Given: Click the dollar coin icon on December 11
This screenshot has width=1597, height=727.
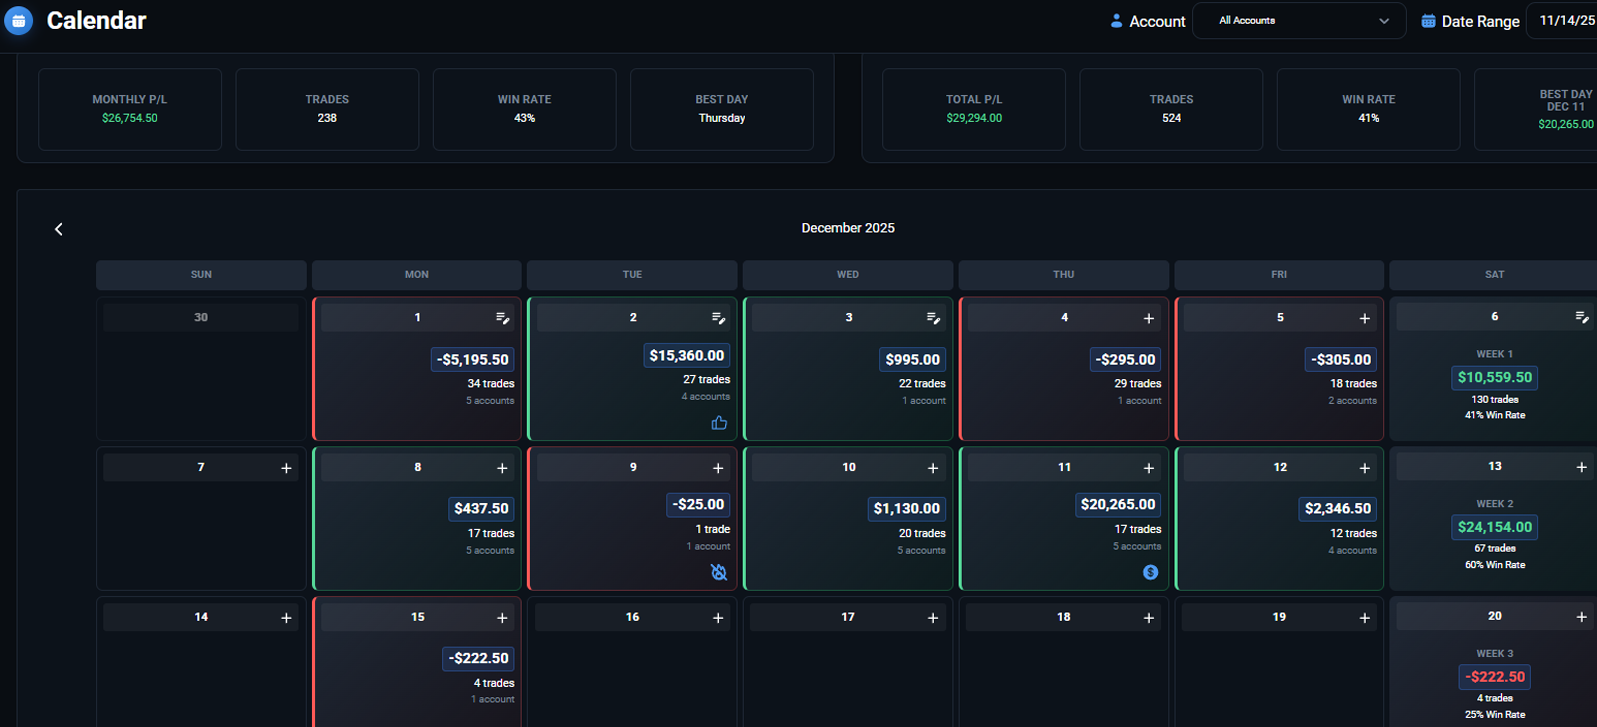Looking at the screenshot, I should (1150, 572).
